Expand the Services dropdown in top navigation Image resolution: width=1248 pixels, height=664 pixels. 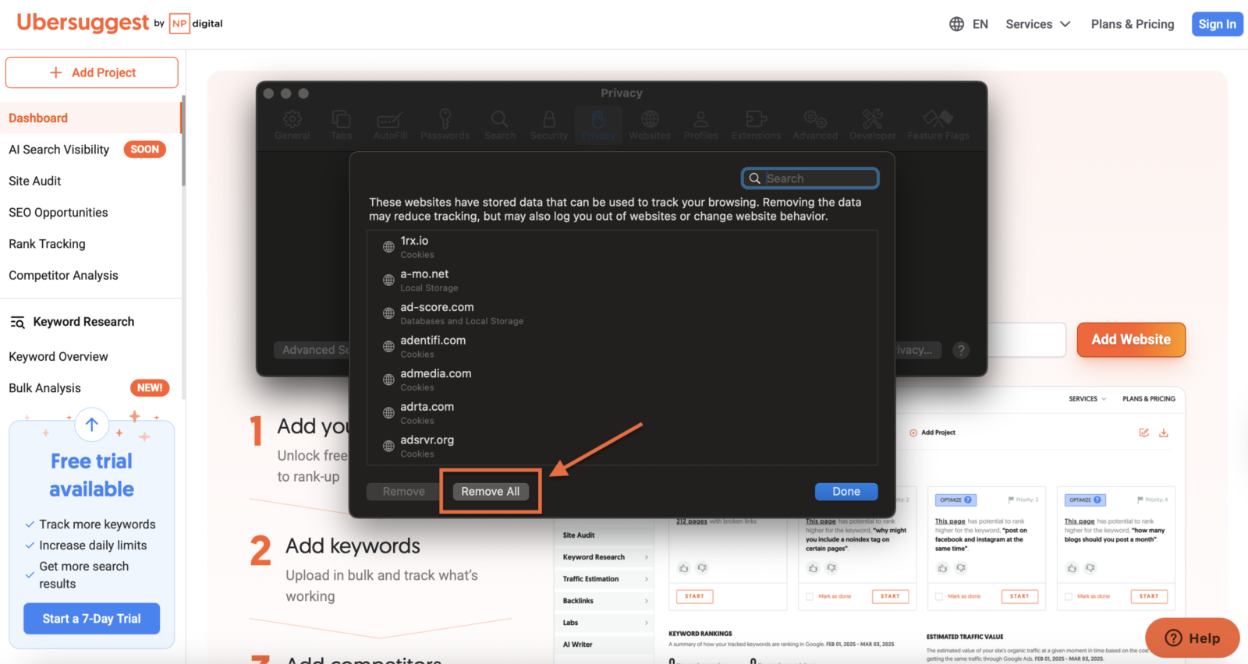(1038, 24)
